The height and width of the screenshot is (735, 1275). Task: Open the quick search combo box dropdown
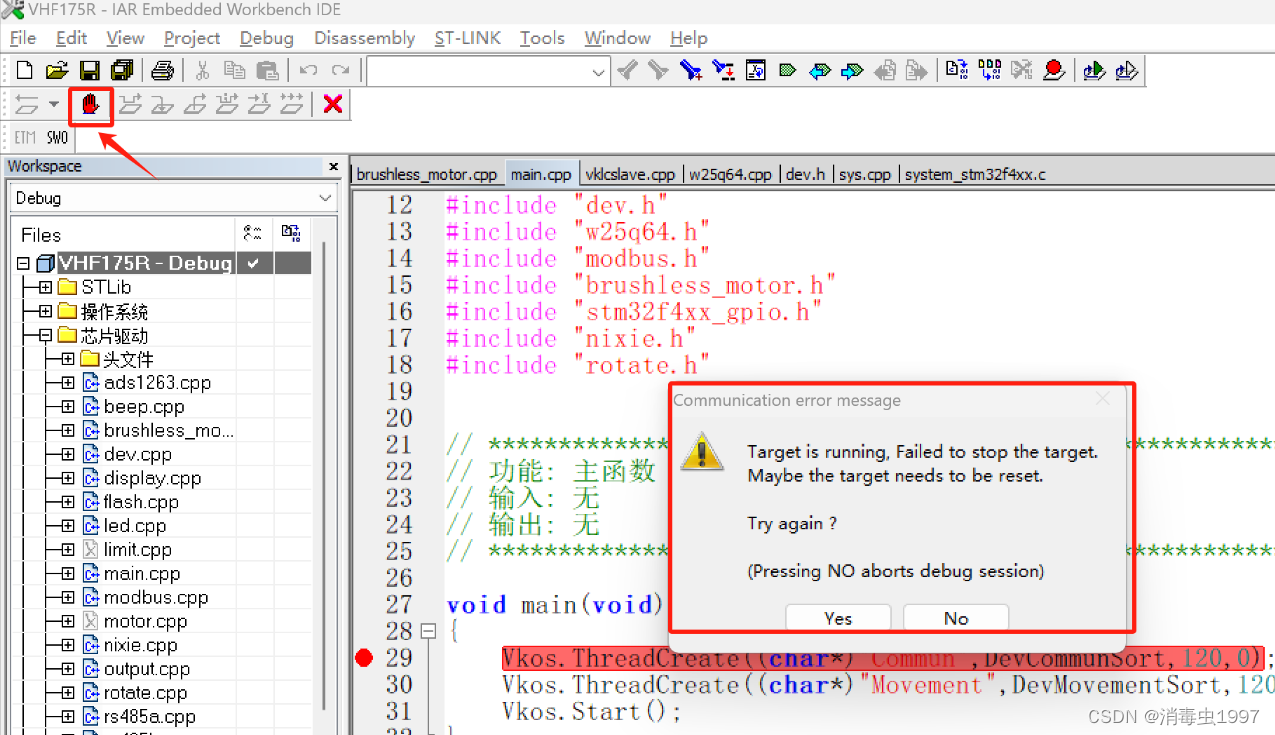point(598,71)
